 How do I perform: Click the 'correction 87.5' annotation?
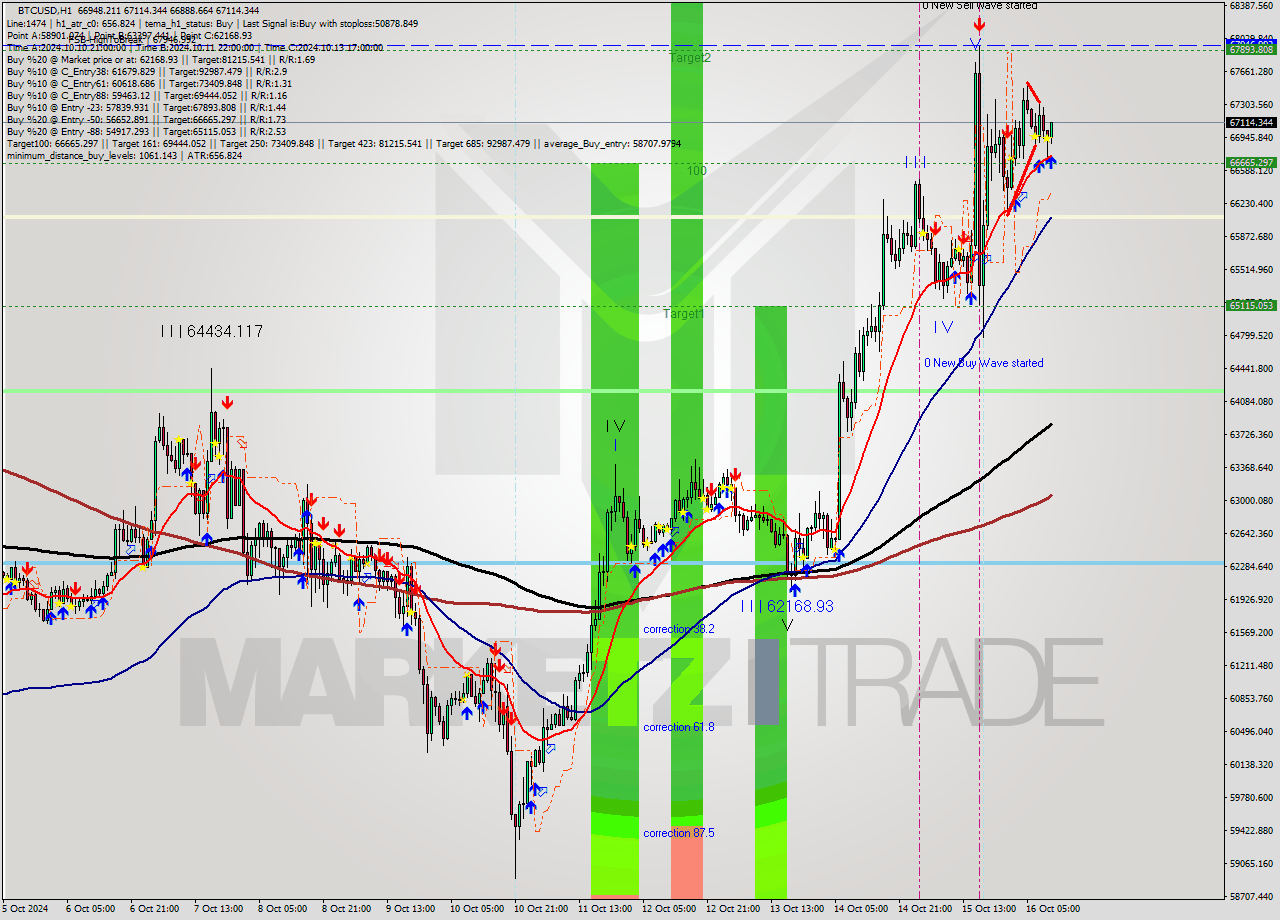coord(679,833)
